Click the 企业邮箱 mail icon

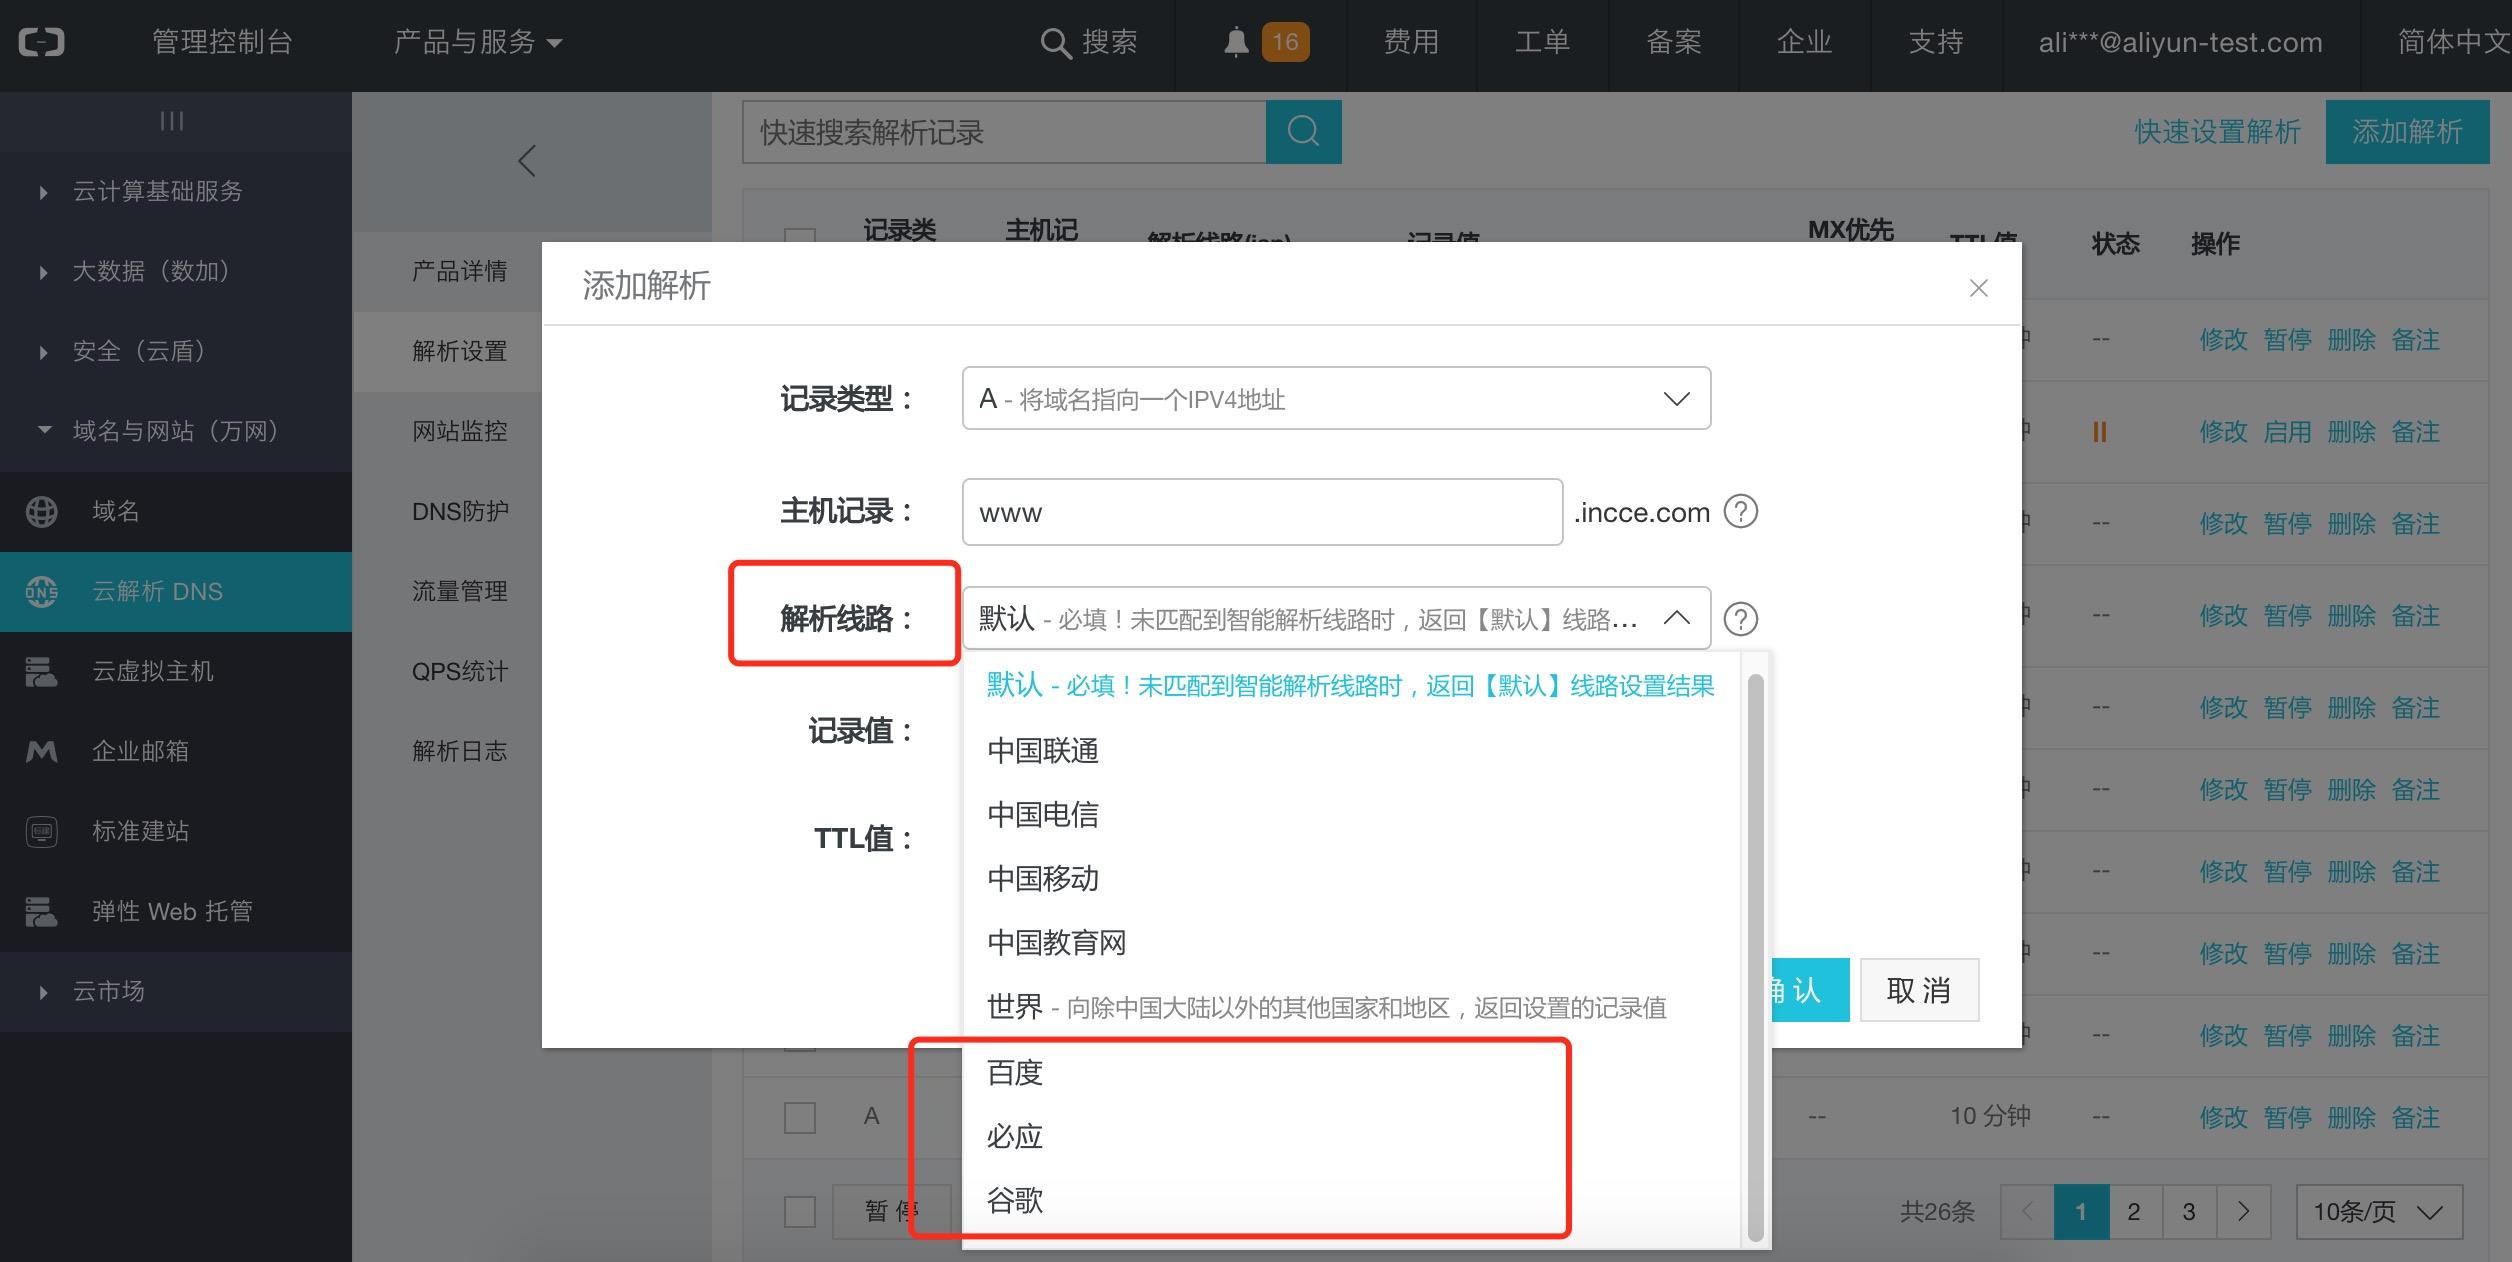pyautogui.click(x=42, y=751)
